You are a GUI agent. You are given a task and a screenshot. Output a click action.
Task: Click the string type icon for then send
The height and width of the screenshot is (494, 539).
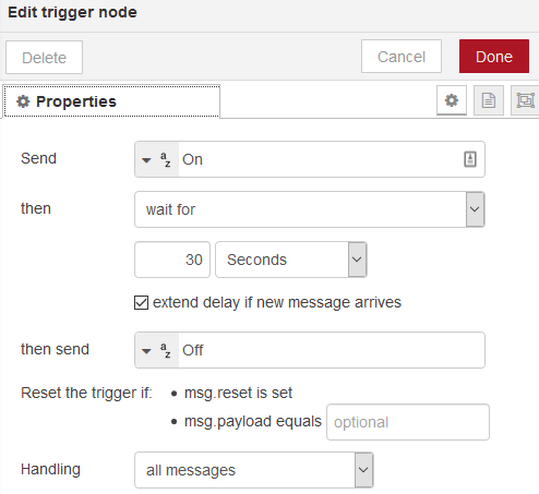pos(165,350)
